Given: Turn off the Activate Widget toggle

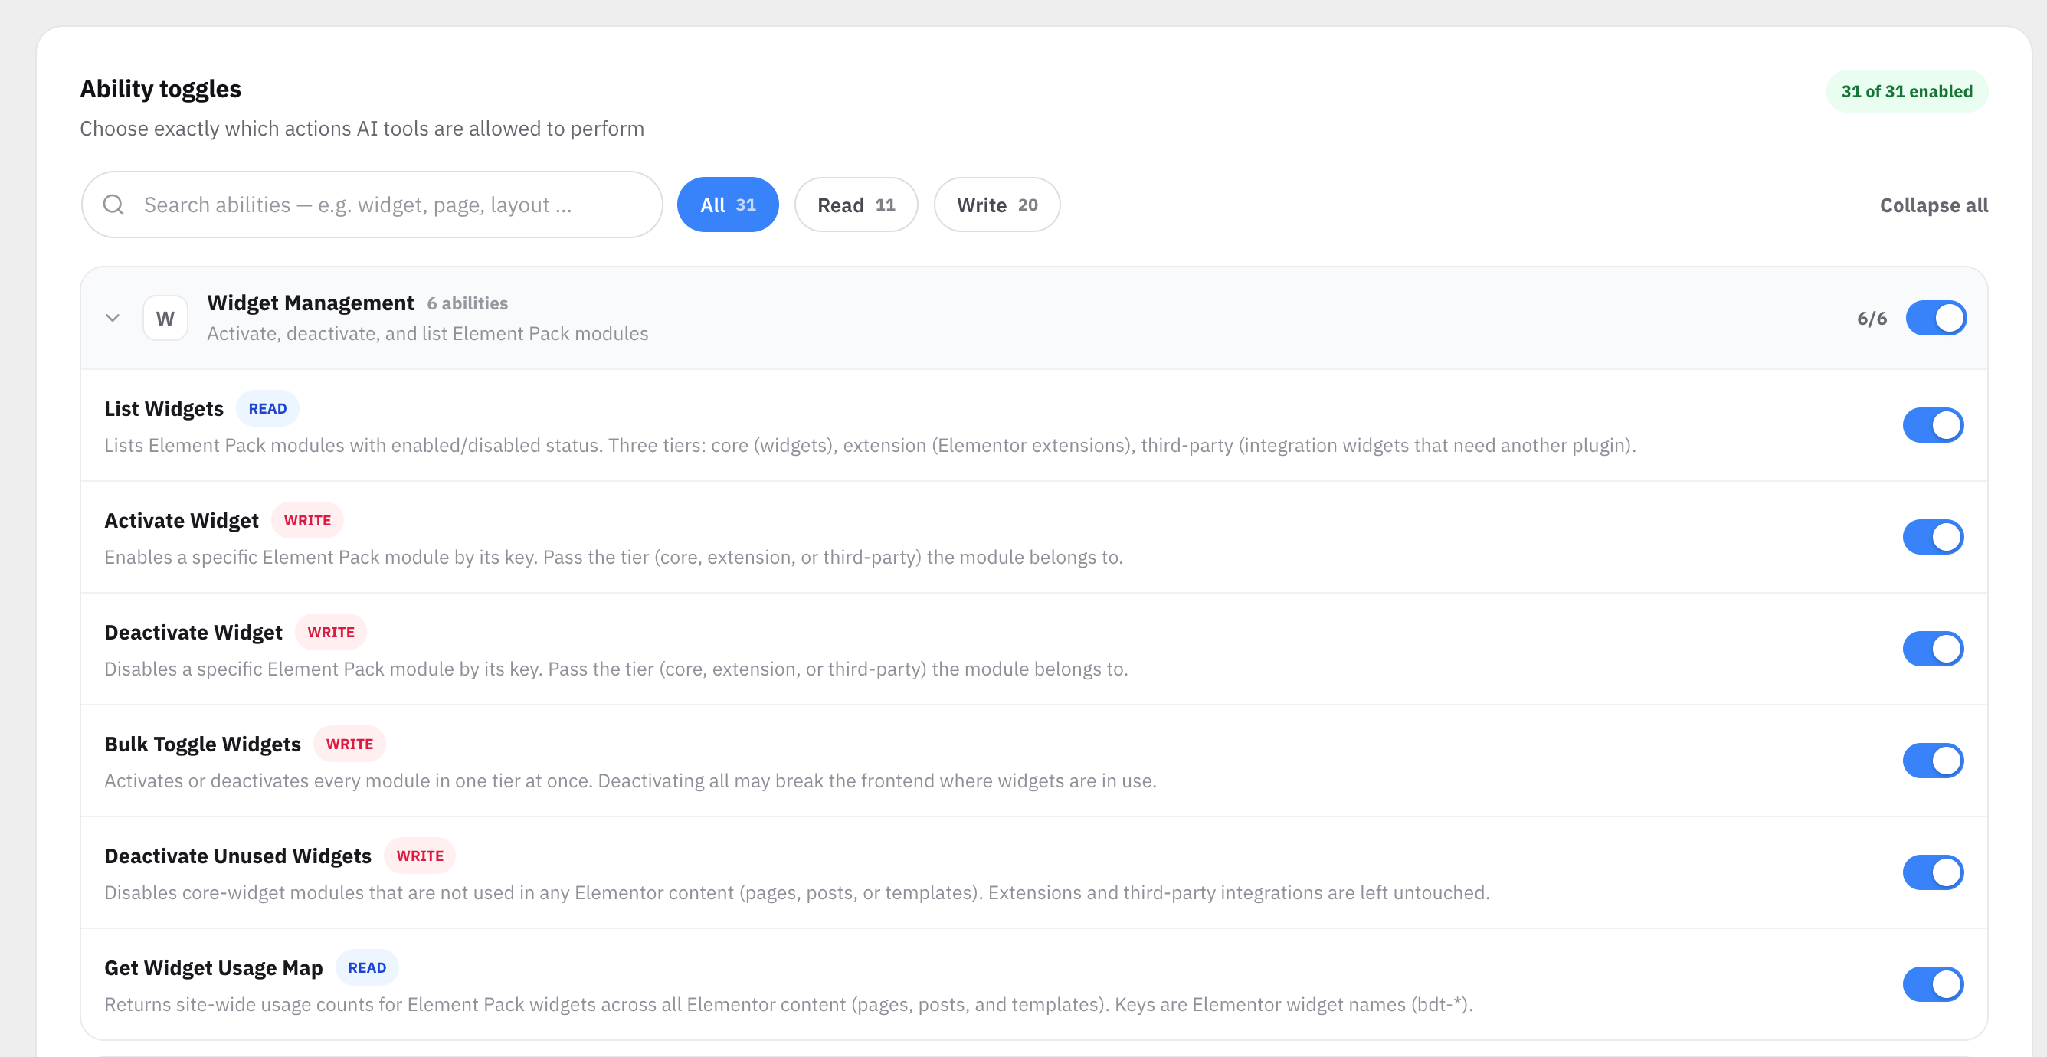Looking at the screenshot, I should (x=1933, y=537).
